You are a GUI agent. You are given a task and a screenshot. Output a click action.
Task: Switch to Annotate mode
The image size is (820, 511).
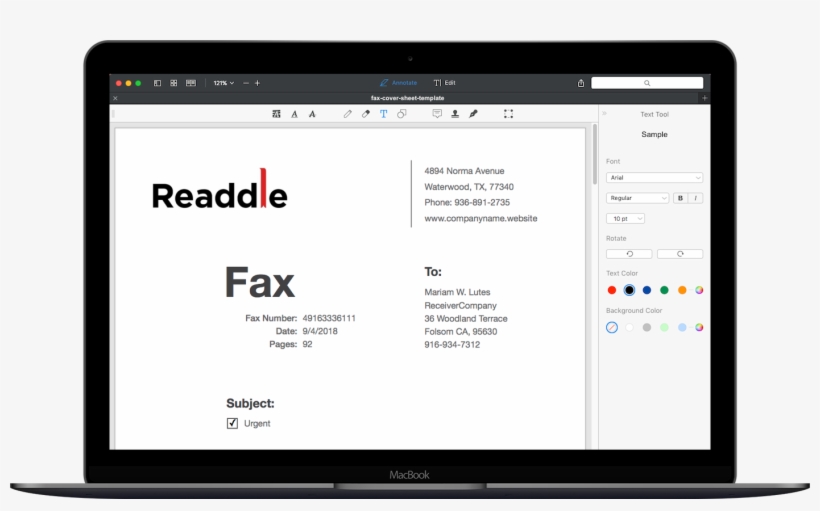click(398, 83)
